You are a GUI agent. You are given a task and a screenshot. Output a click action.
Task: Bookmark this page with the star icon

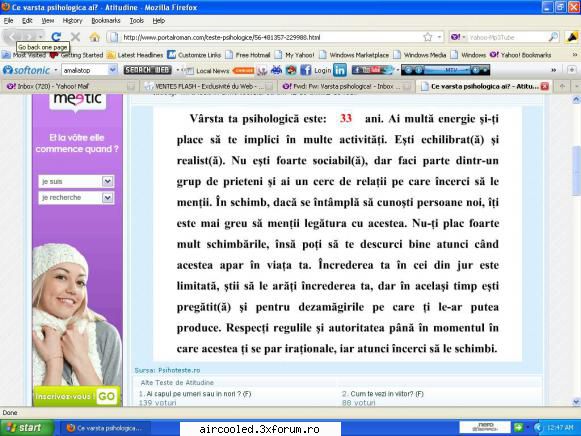click(x=428, y=37)
